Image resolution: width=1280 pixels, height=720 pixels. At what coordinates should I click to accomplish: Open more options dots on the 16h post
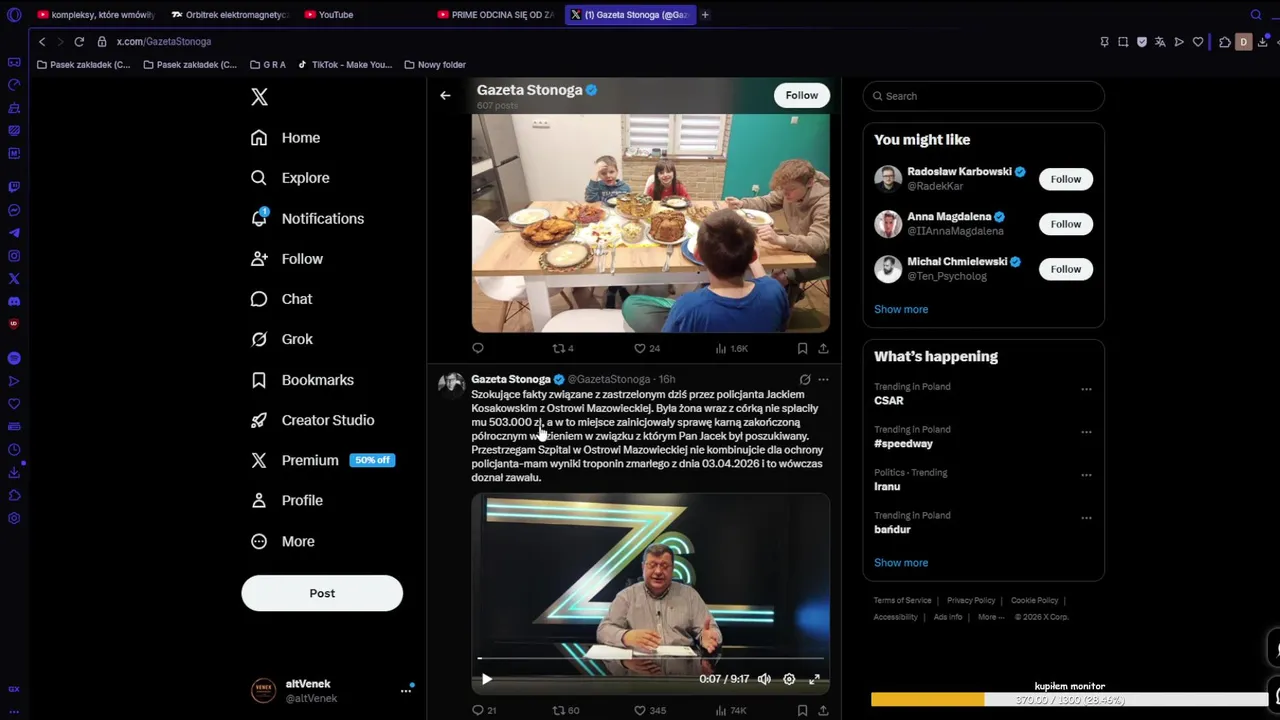click(x=823, y=380)
